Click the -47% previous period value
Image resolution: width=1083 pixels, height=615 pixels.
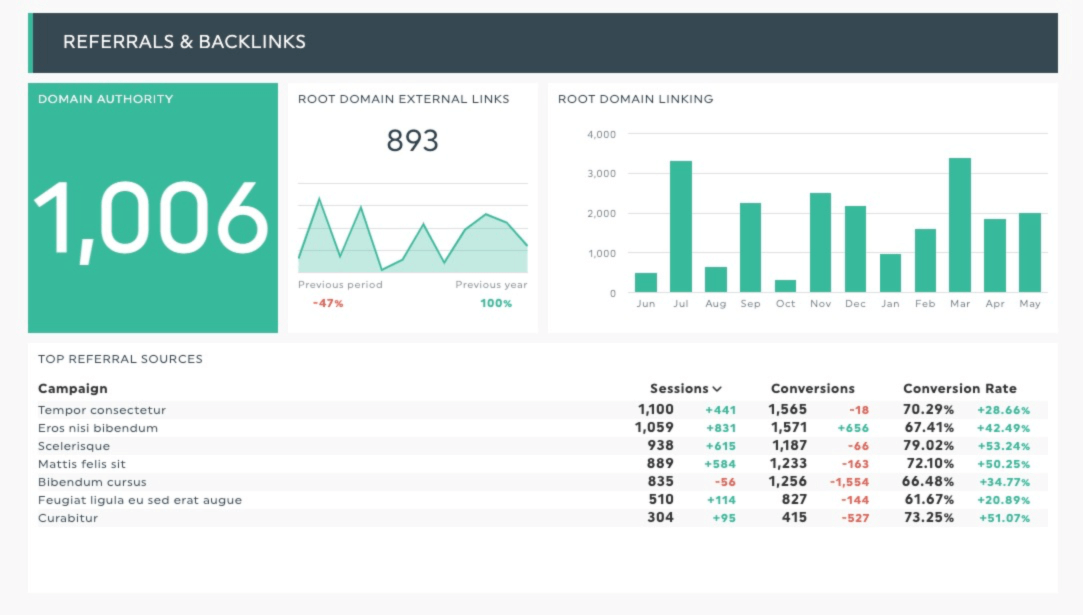point(327,303)
